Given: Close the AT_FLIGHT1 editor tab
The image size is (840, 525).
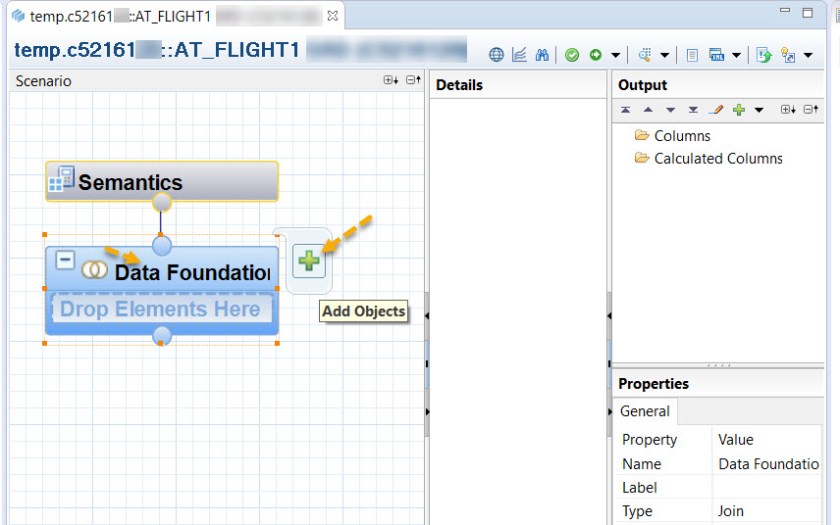Looking at the screenshot, I should pyautogui.click(x=333, y=16).
